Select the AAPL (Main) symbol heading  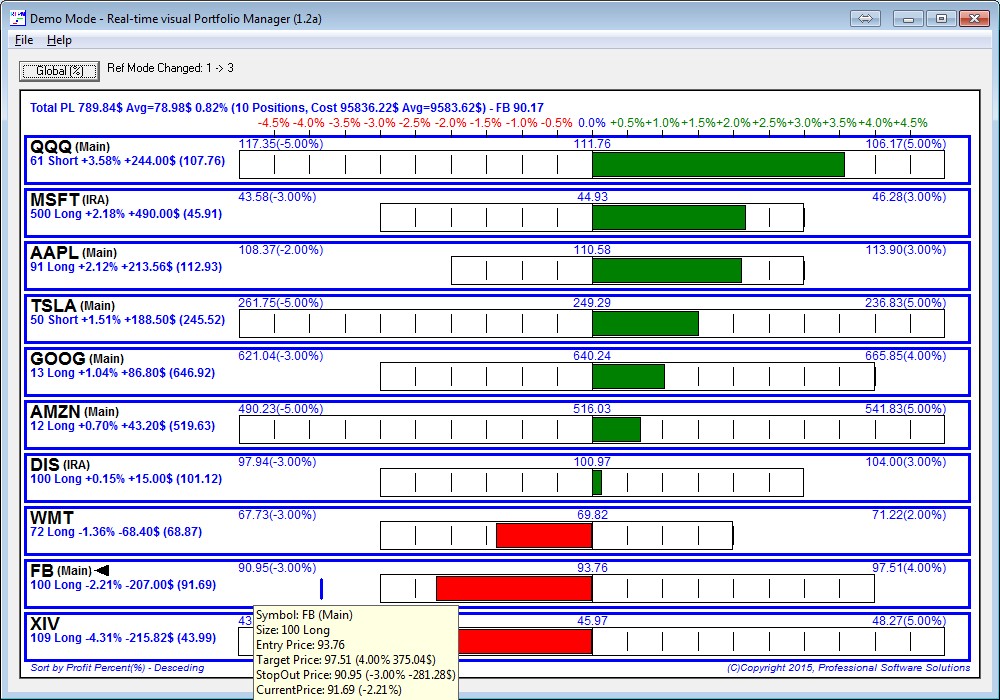[x=73, y=252]
